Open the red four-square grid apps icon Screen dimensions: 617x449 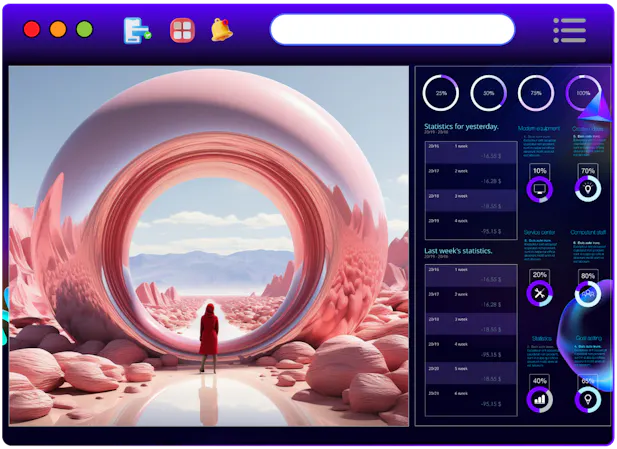coord(182,30)
